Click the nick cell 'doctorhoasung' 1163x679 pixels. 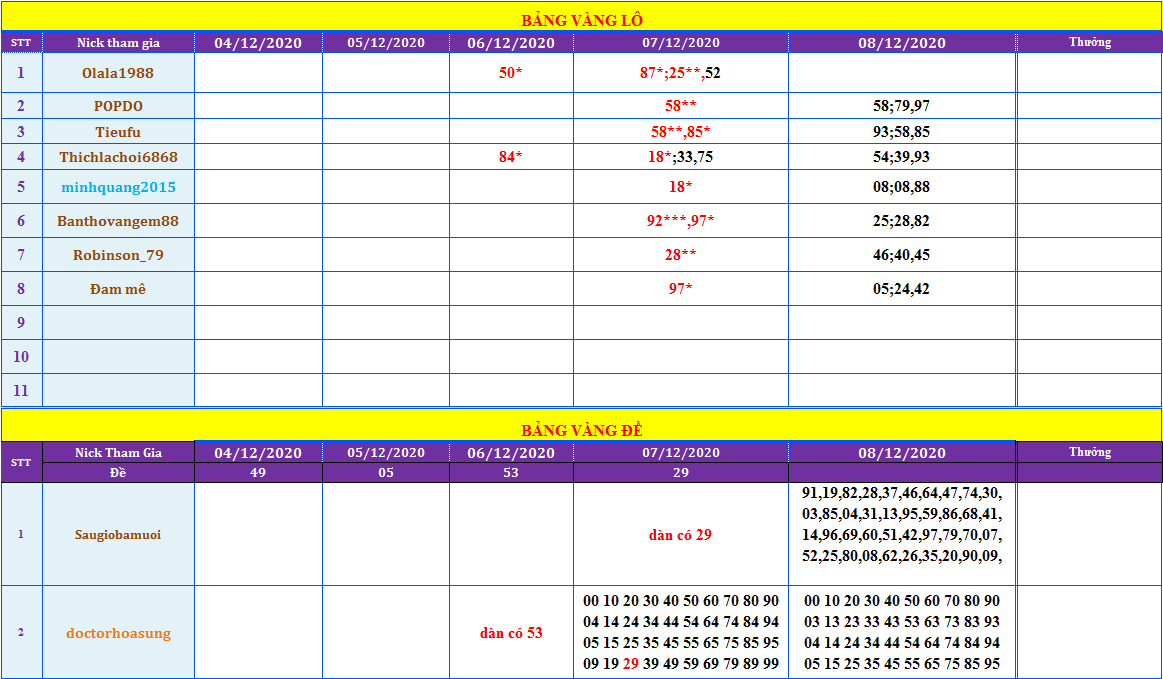click(x=119, y=632)
